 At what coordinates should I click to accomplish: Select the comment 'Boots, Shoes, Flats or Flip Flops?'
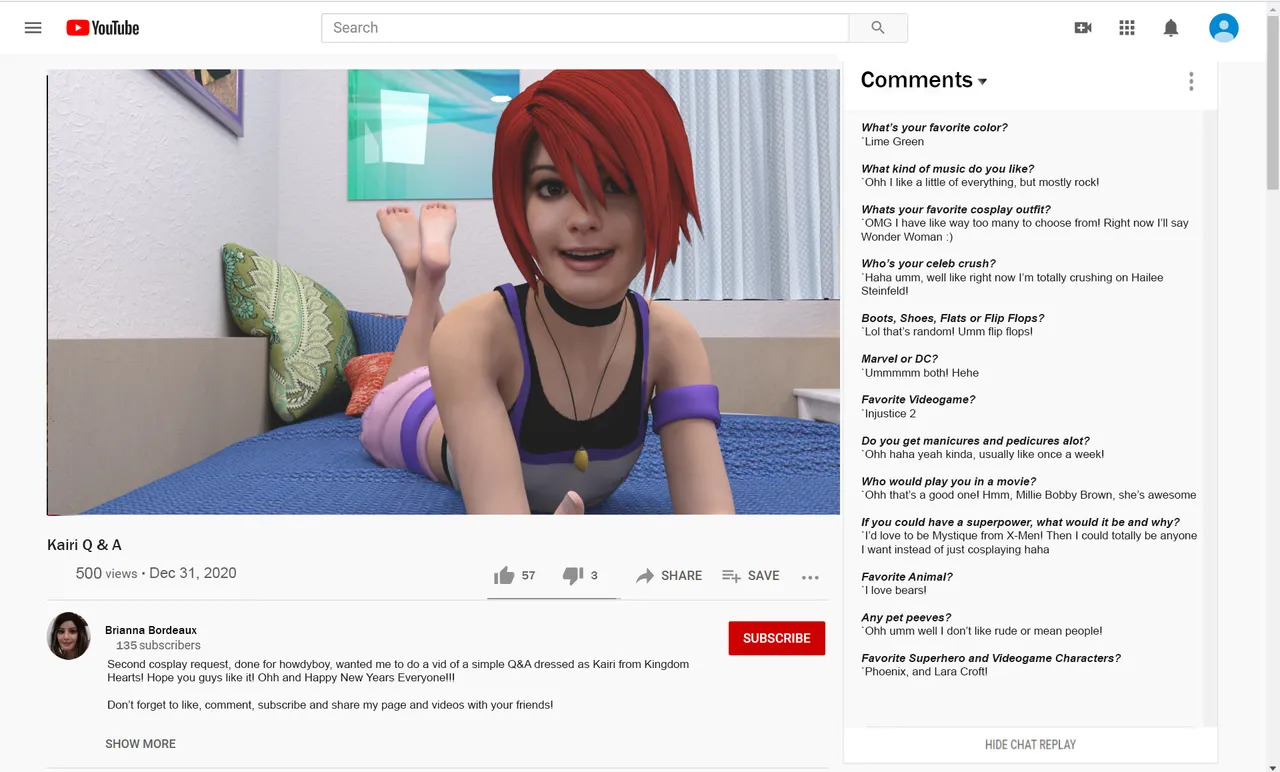point(952,319)
